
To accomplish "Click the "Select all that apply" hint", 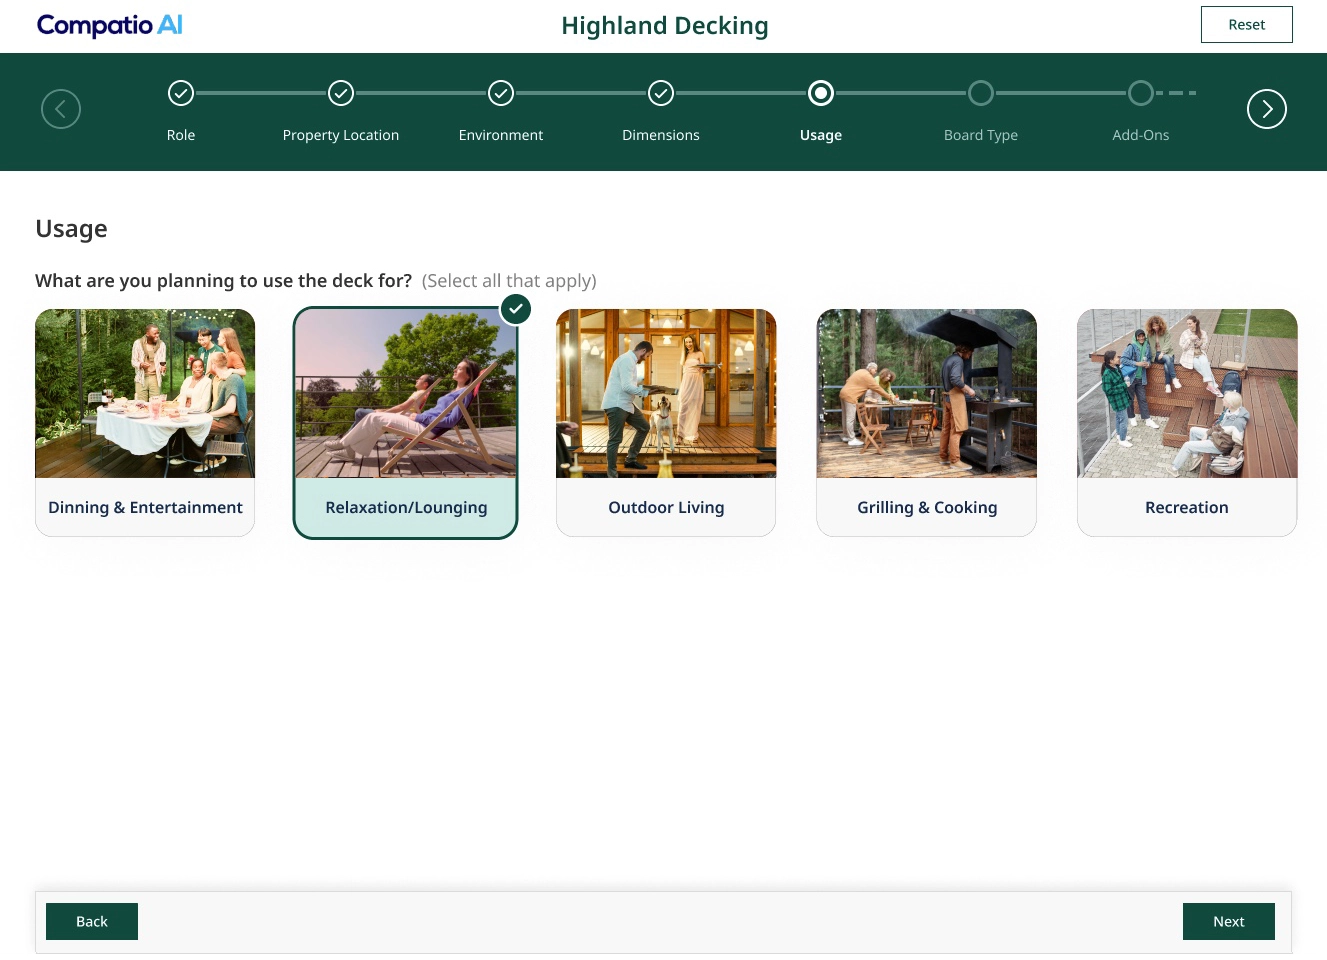I will 509,281.
